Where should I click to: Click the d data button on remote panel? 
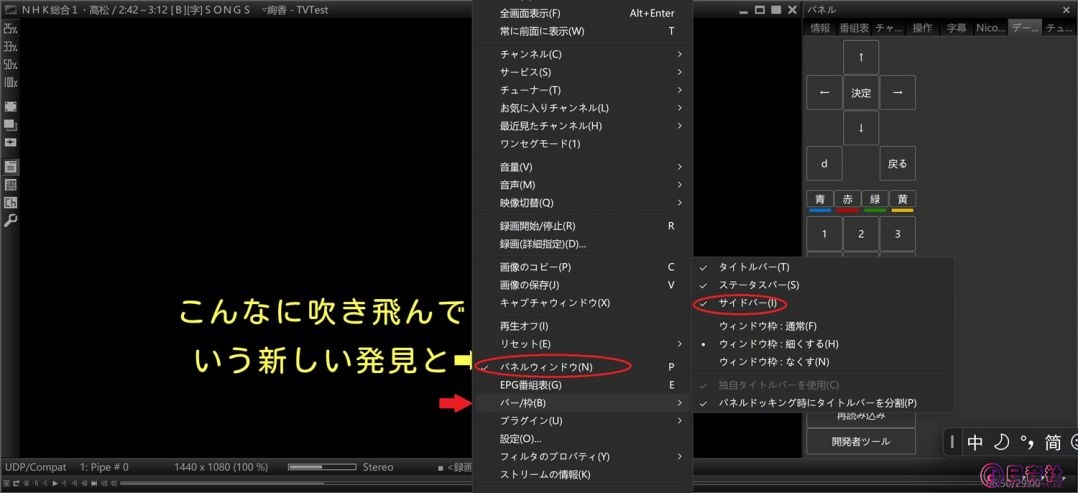pos(824,164)
